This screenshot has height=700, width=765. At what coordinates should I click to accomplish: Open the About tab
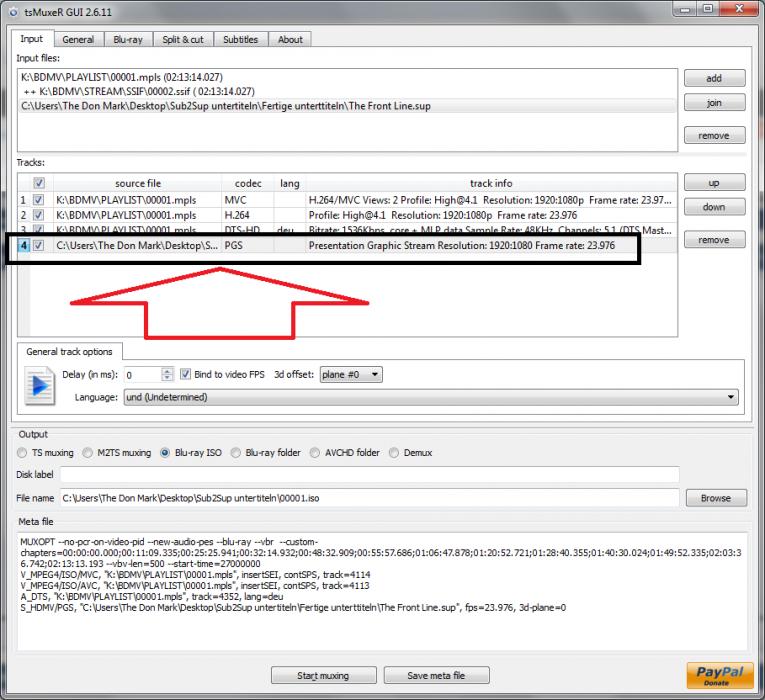pos(290,40)
